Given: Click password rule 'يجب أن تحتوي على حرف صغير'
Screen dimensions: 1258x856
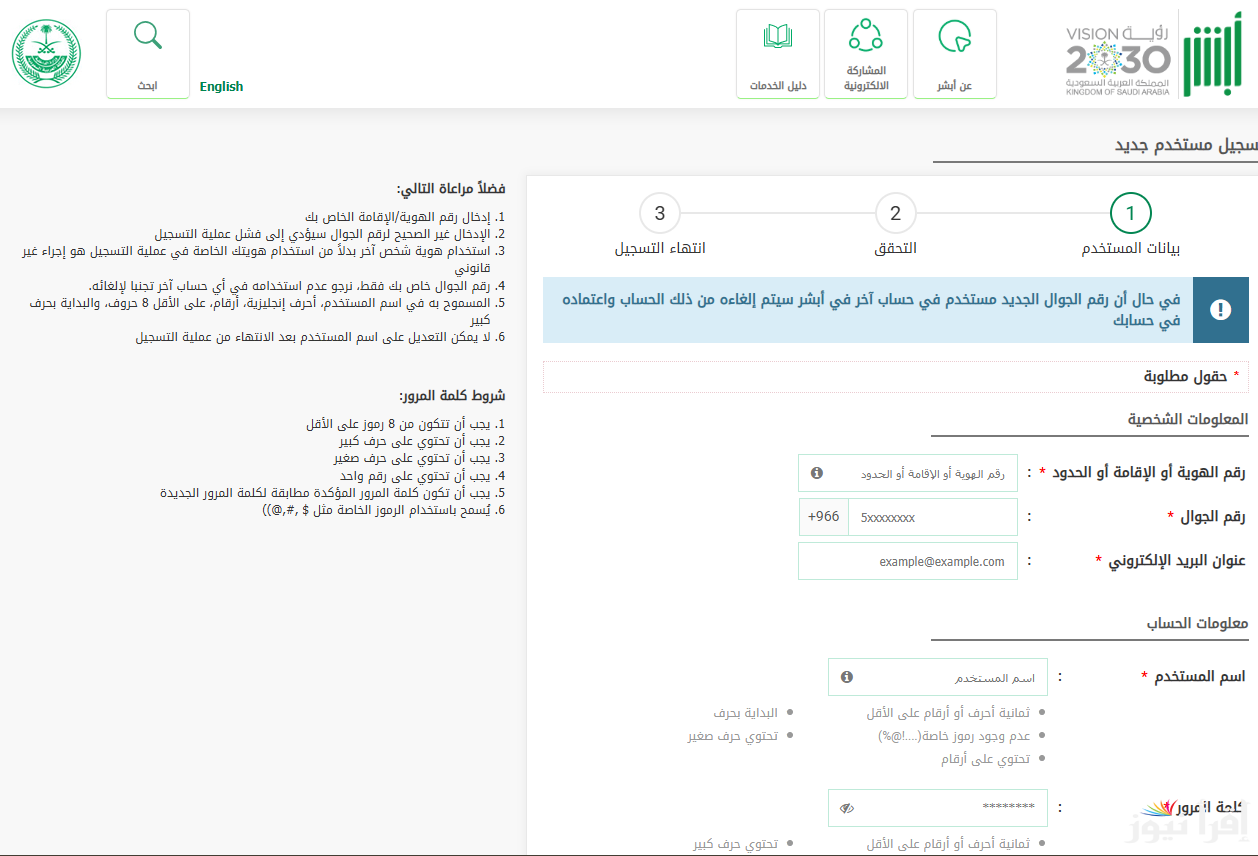Looking at the screenshot, I should coord(420,458).
